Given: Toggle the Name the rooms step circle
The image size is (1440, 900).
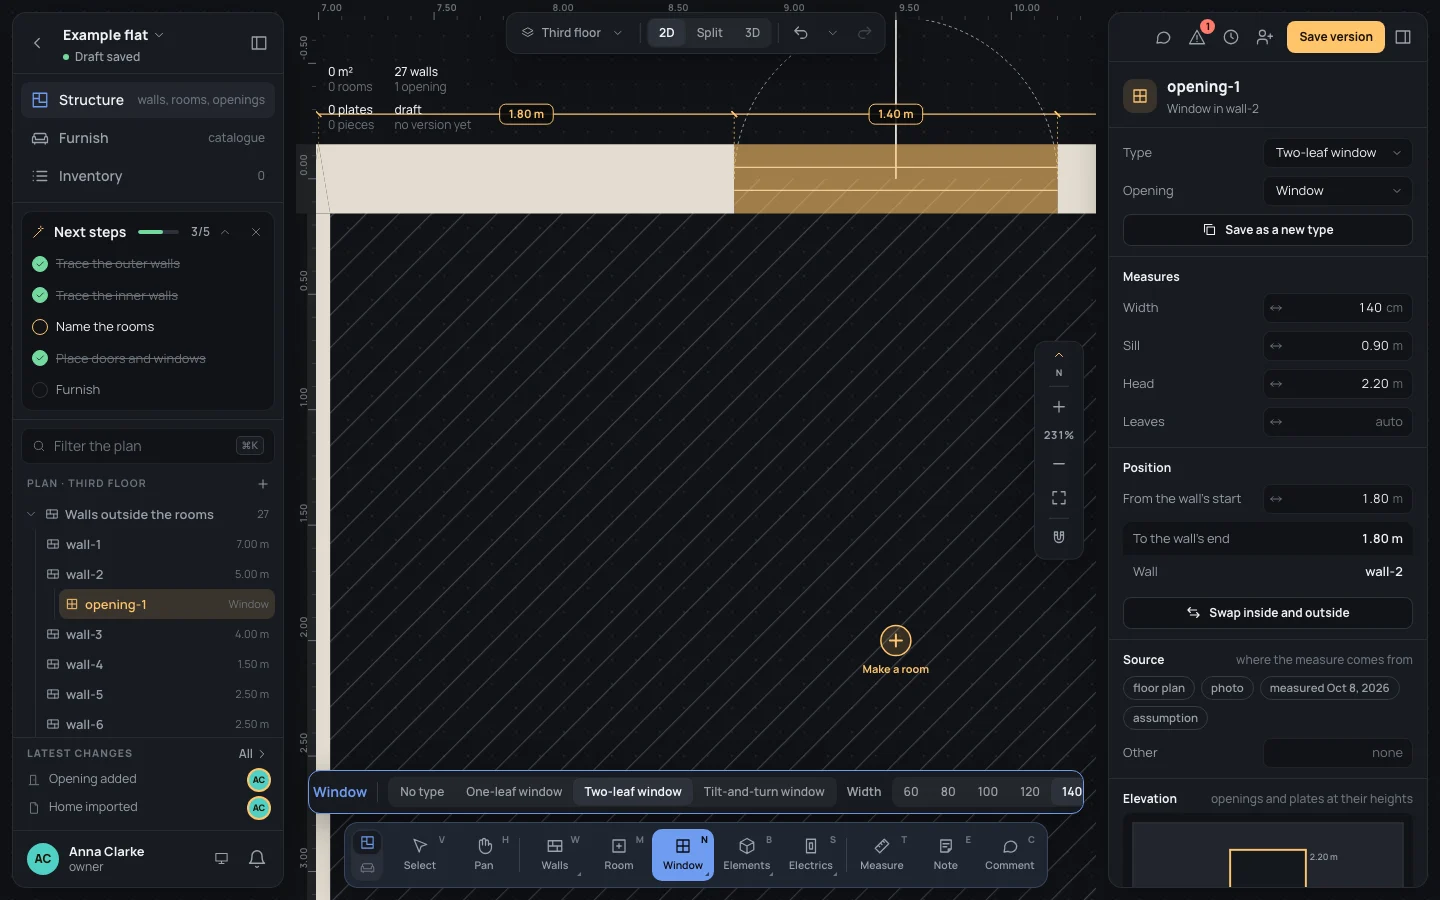Looking at the screenshot, I should tap(40, 327).
